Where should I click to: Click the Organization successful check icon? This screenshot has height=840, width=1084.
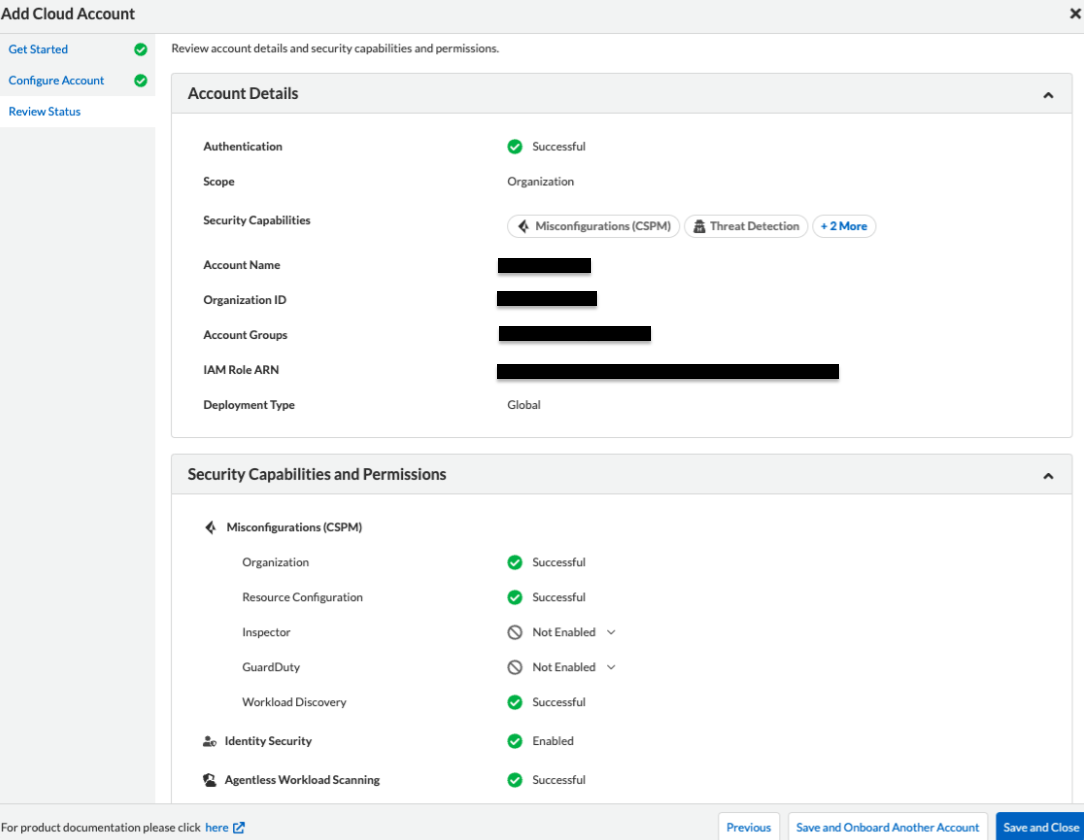[515, 562]
